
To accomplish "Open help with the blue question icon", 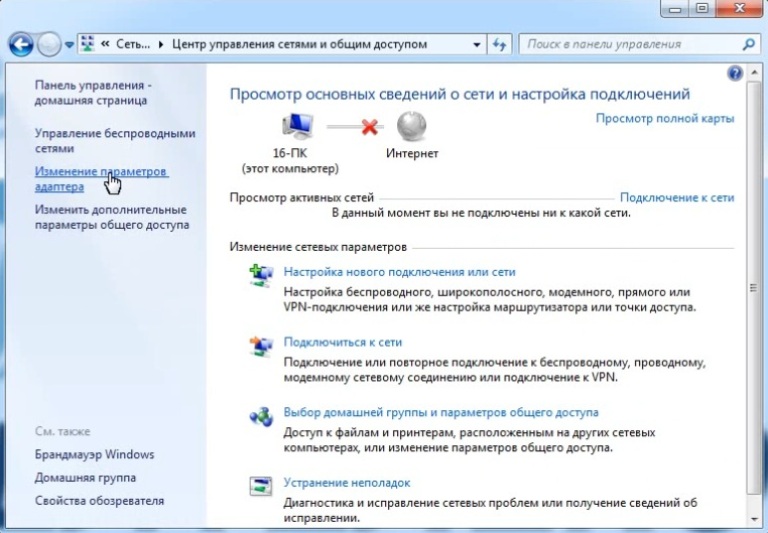I will coord(735,73).
